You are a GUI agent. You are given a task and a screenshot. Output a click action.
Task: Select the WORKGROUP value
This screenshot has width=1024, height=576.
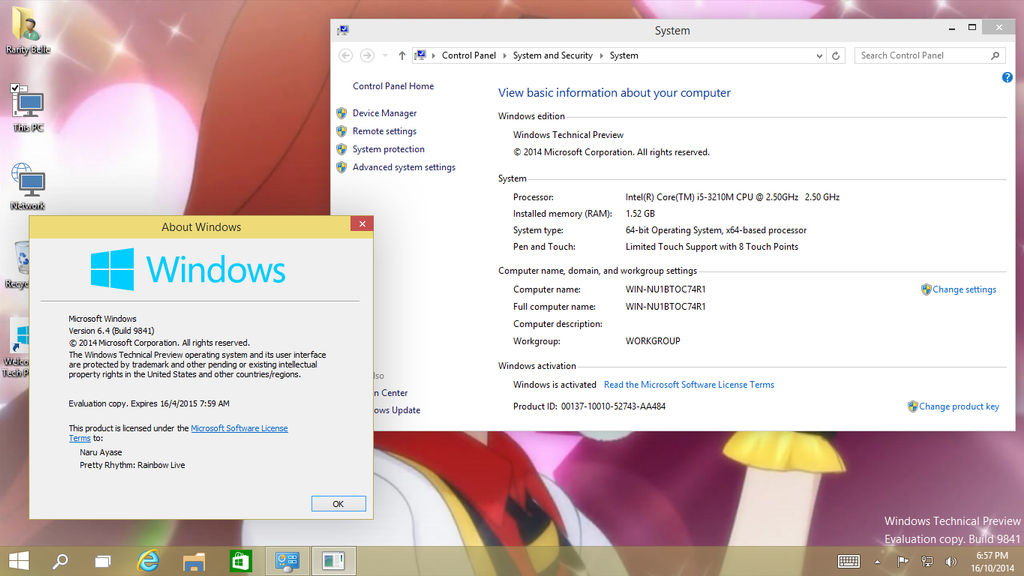652,341
